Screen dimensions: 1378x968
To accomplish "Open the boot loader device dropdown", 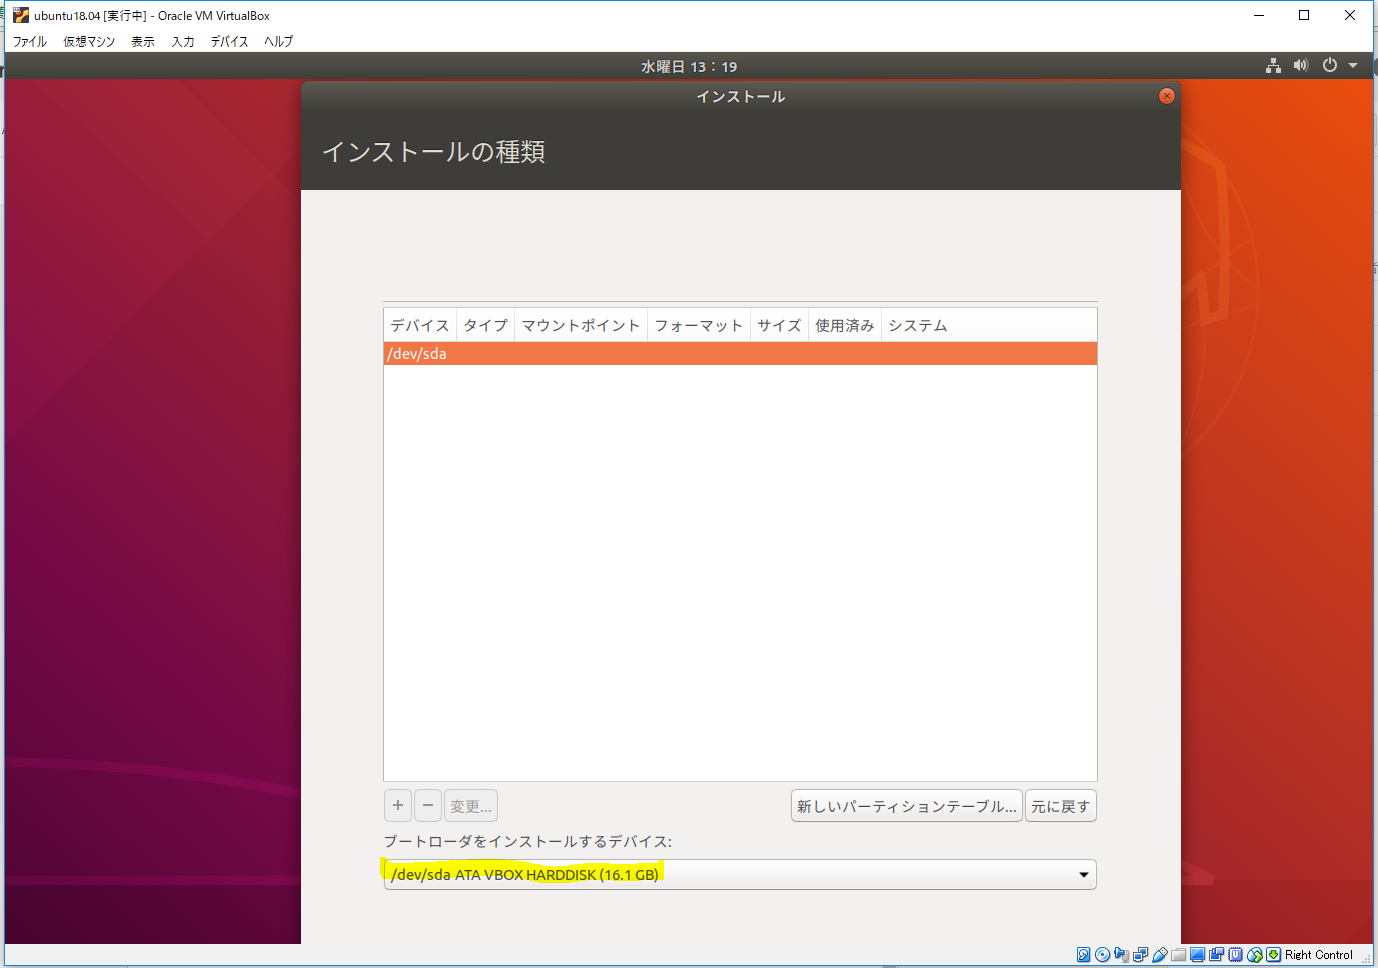I will (x=740, y=874).
